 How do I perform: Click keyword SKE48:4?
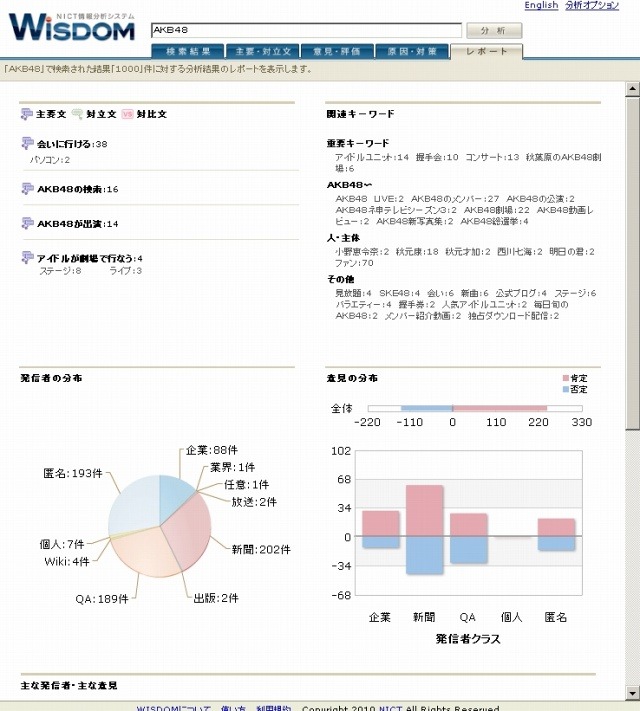(x=400, y=293)
